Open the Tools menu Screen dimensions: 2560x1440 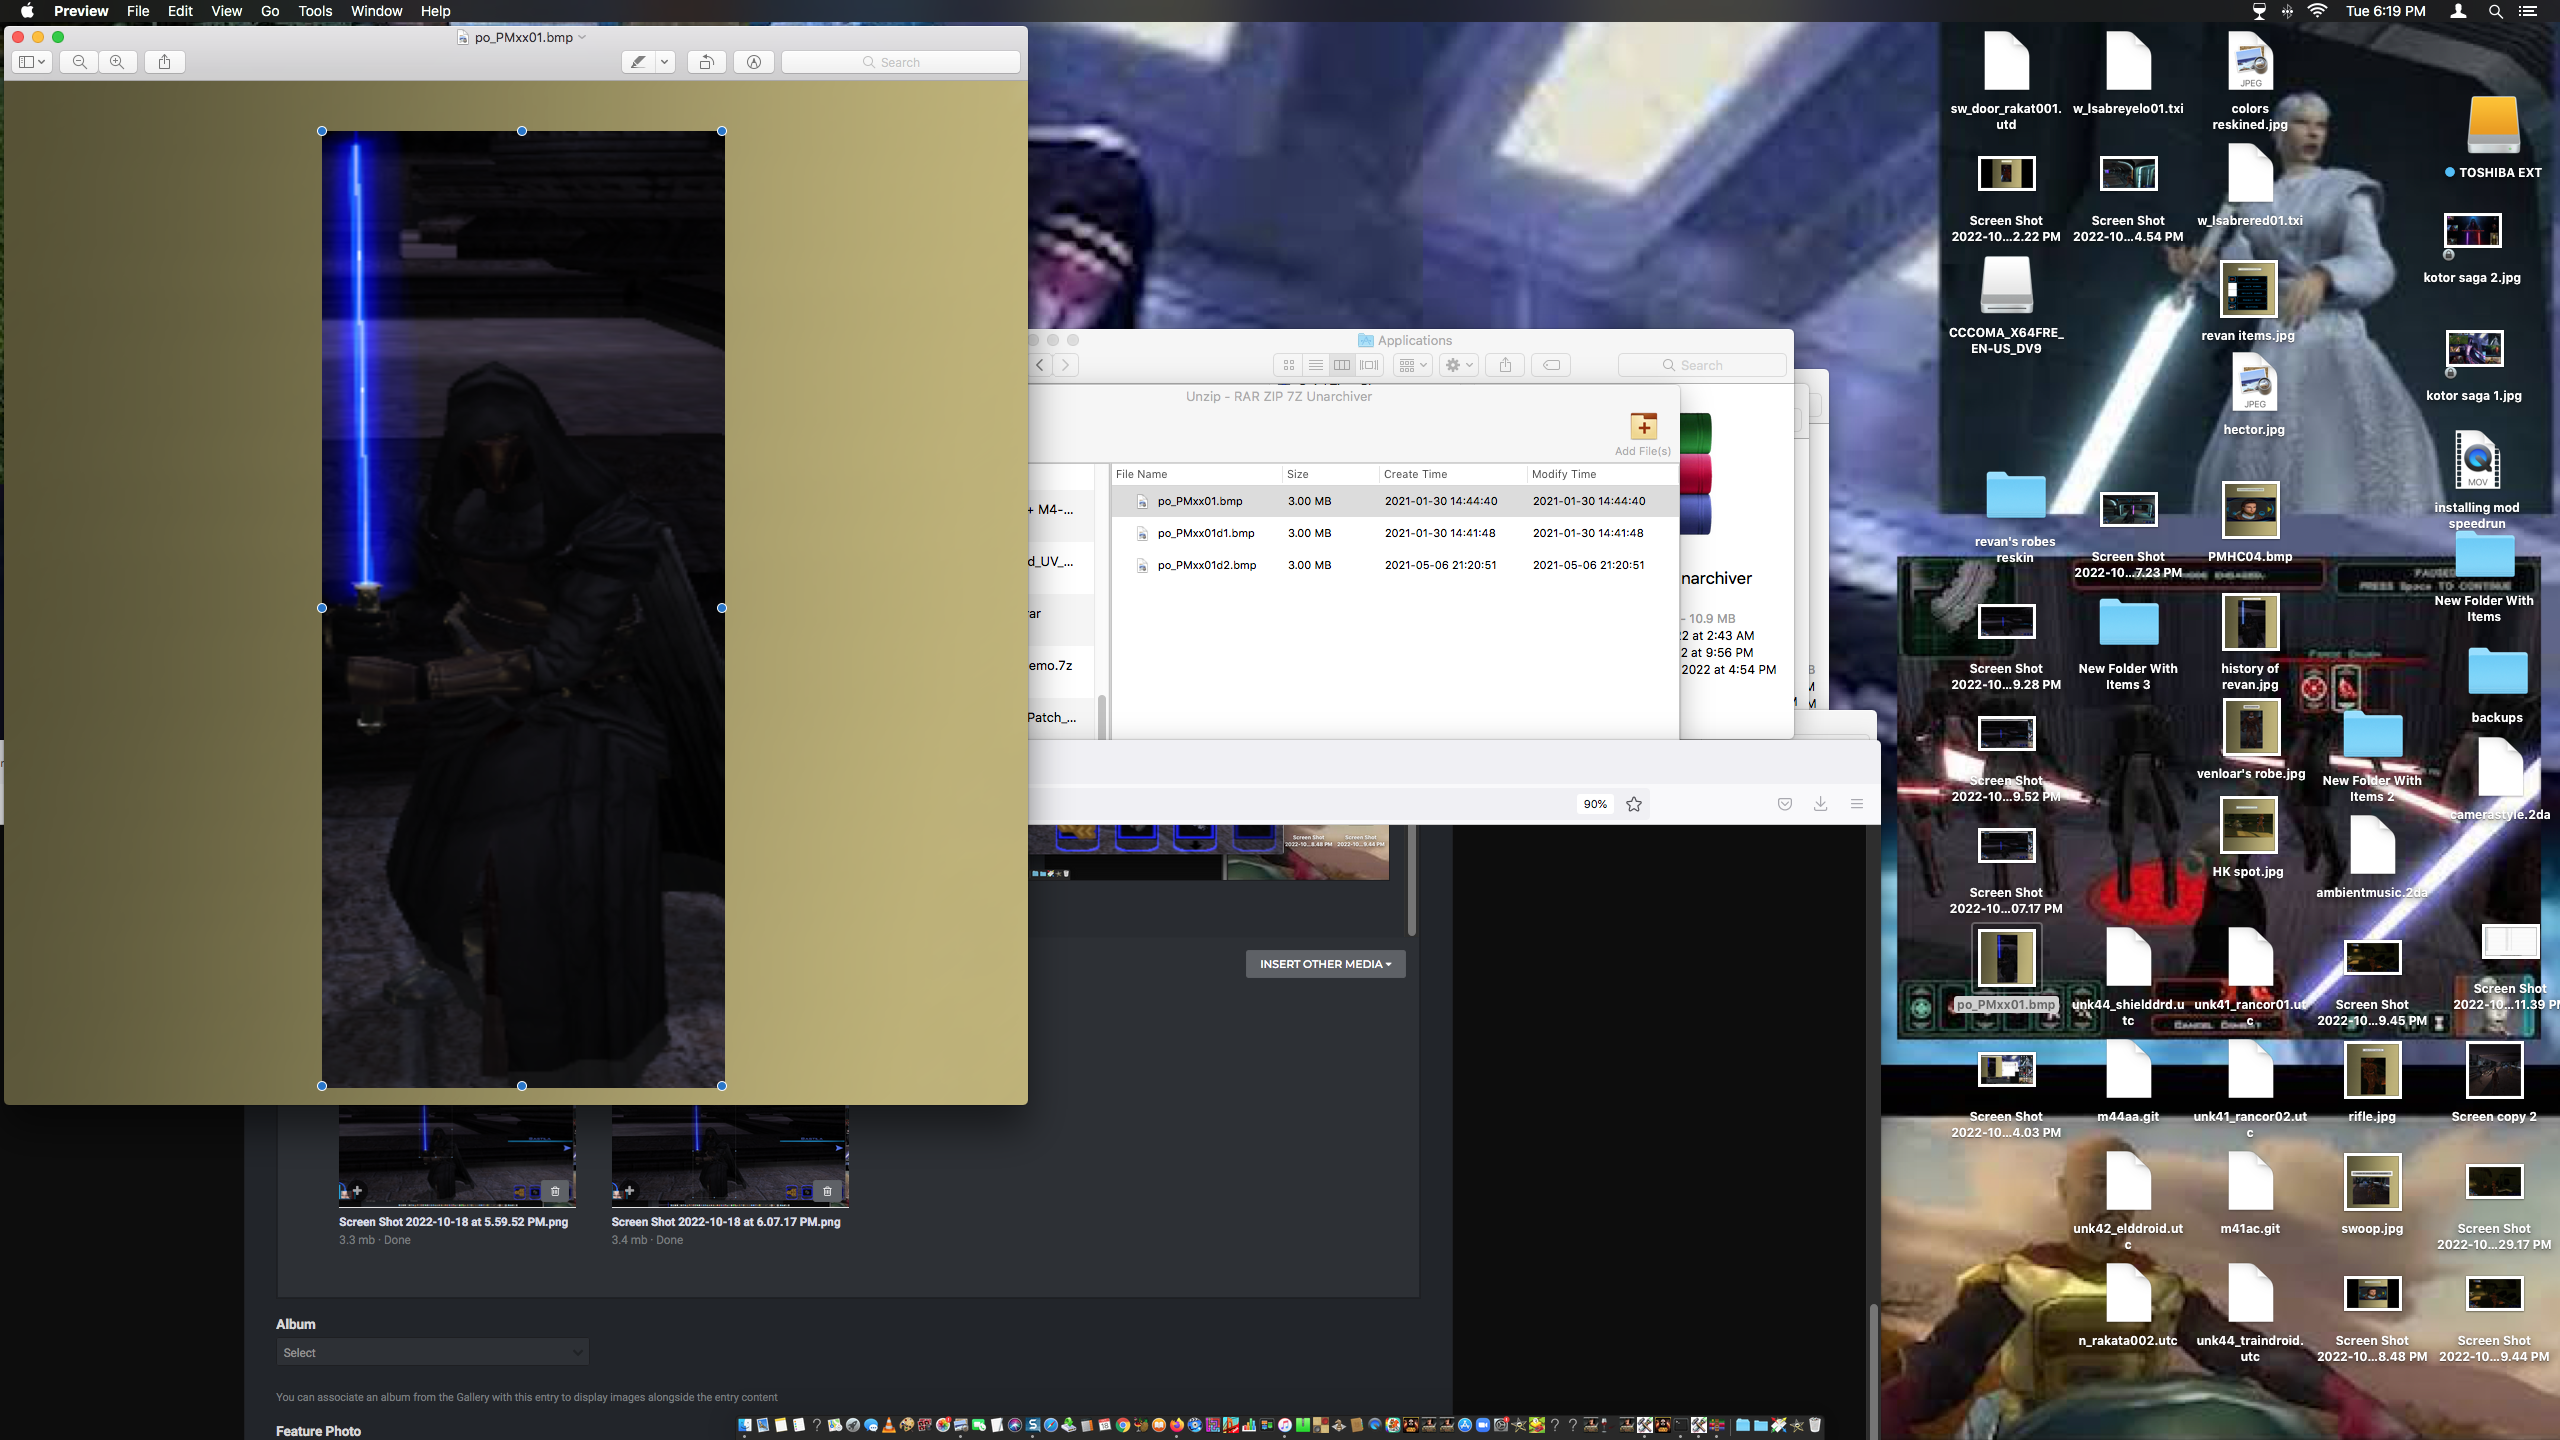coord(315,11)
